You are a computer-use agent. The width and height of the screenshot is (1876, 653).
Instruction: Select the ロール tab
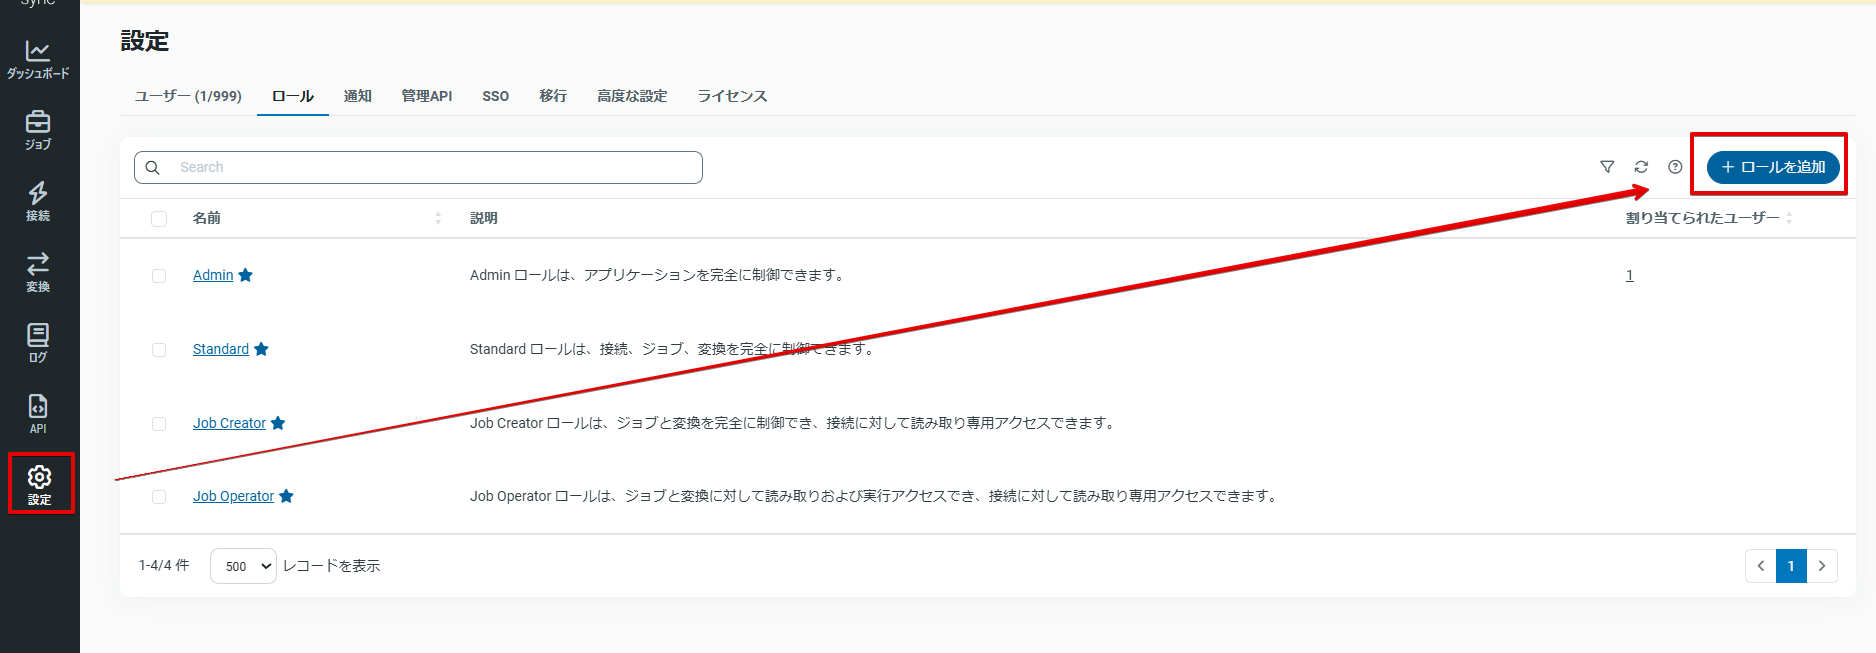tap(293, 96)
